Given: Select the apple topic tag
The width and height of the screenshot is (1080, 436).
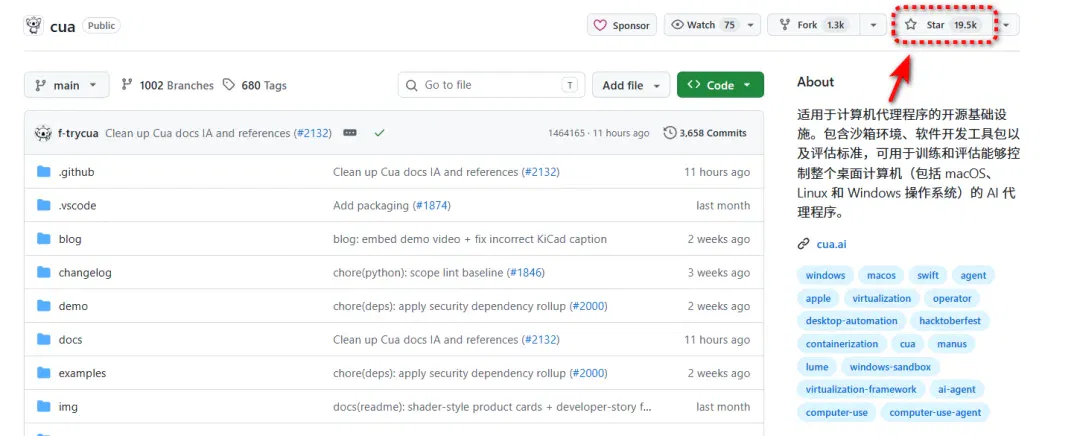Looking at the screenshot, I should 818,298.
